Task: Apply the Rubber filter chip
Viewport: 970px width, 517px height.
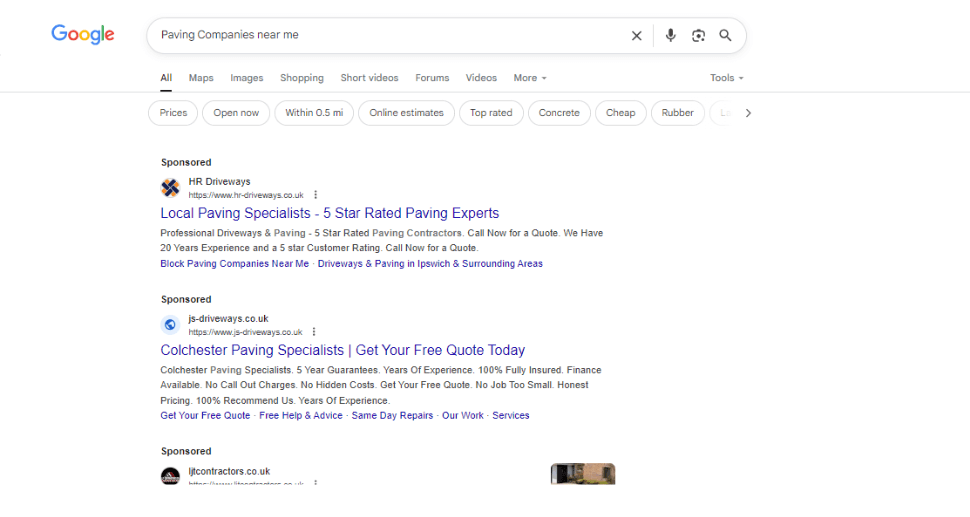Action: pos(677,113)
